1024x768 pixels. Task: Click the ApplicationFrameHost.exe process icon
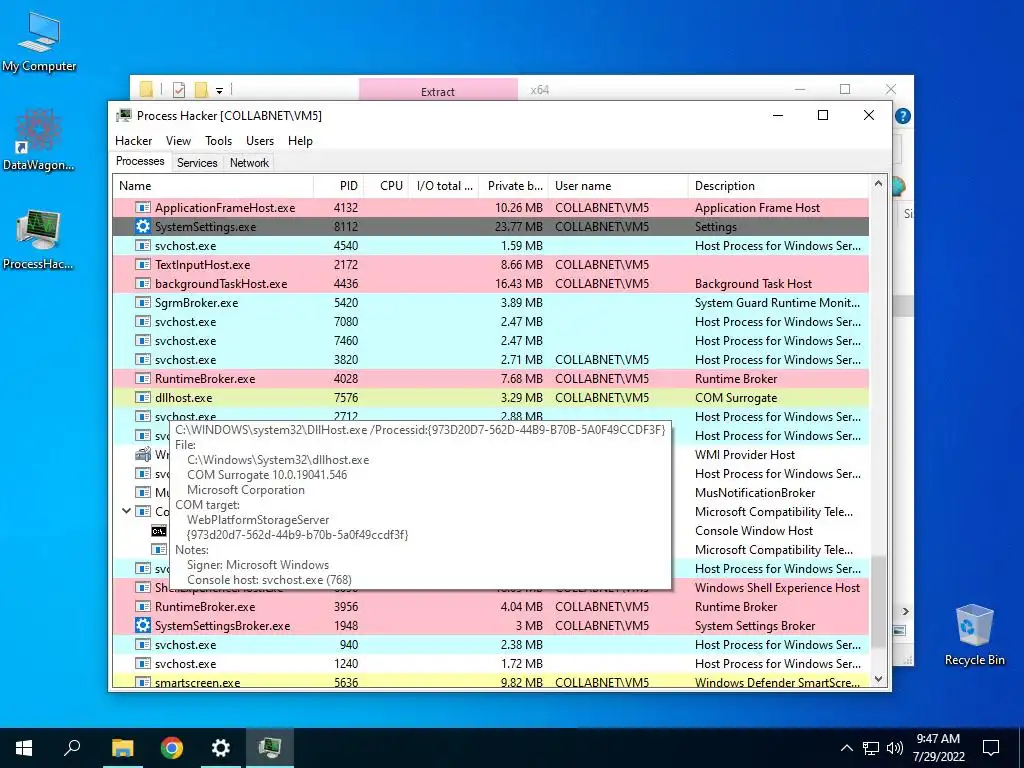point(142,208)
